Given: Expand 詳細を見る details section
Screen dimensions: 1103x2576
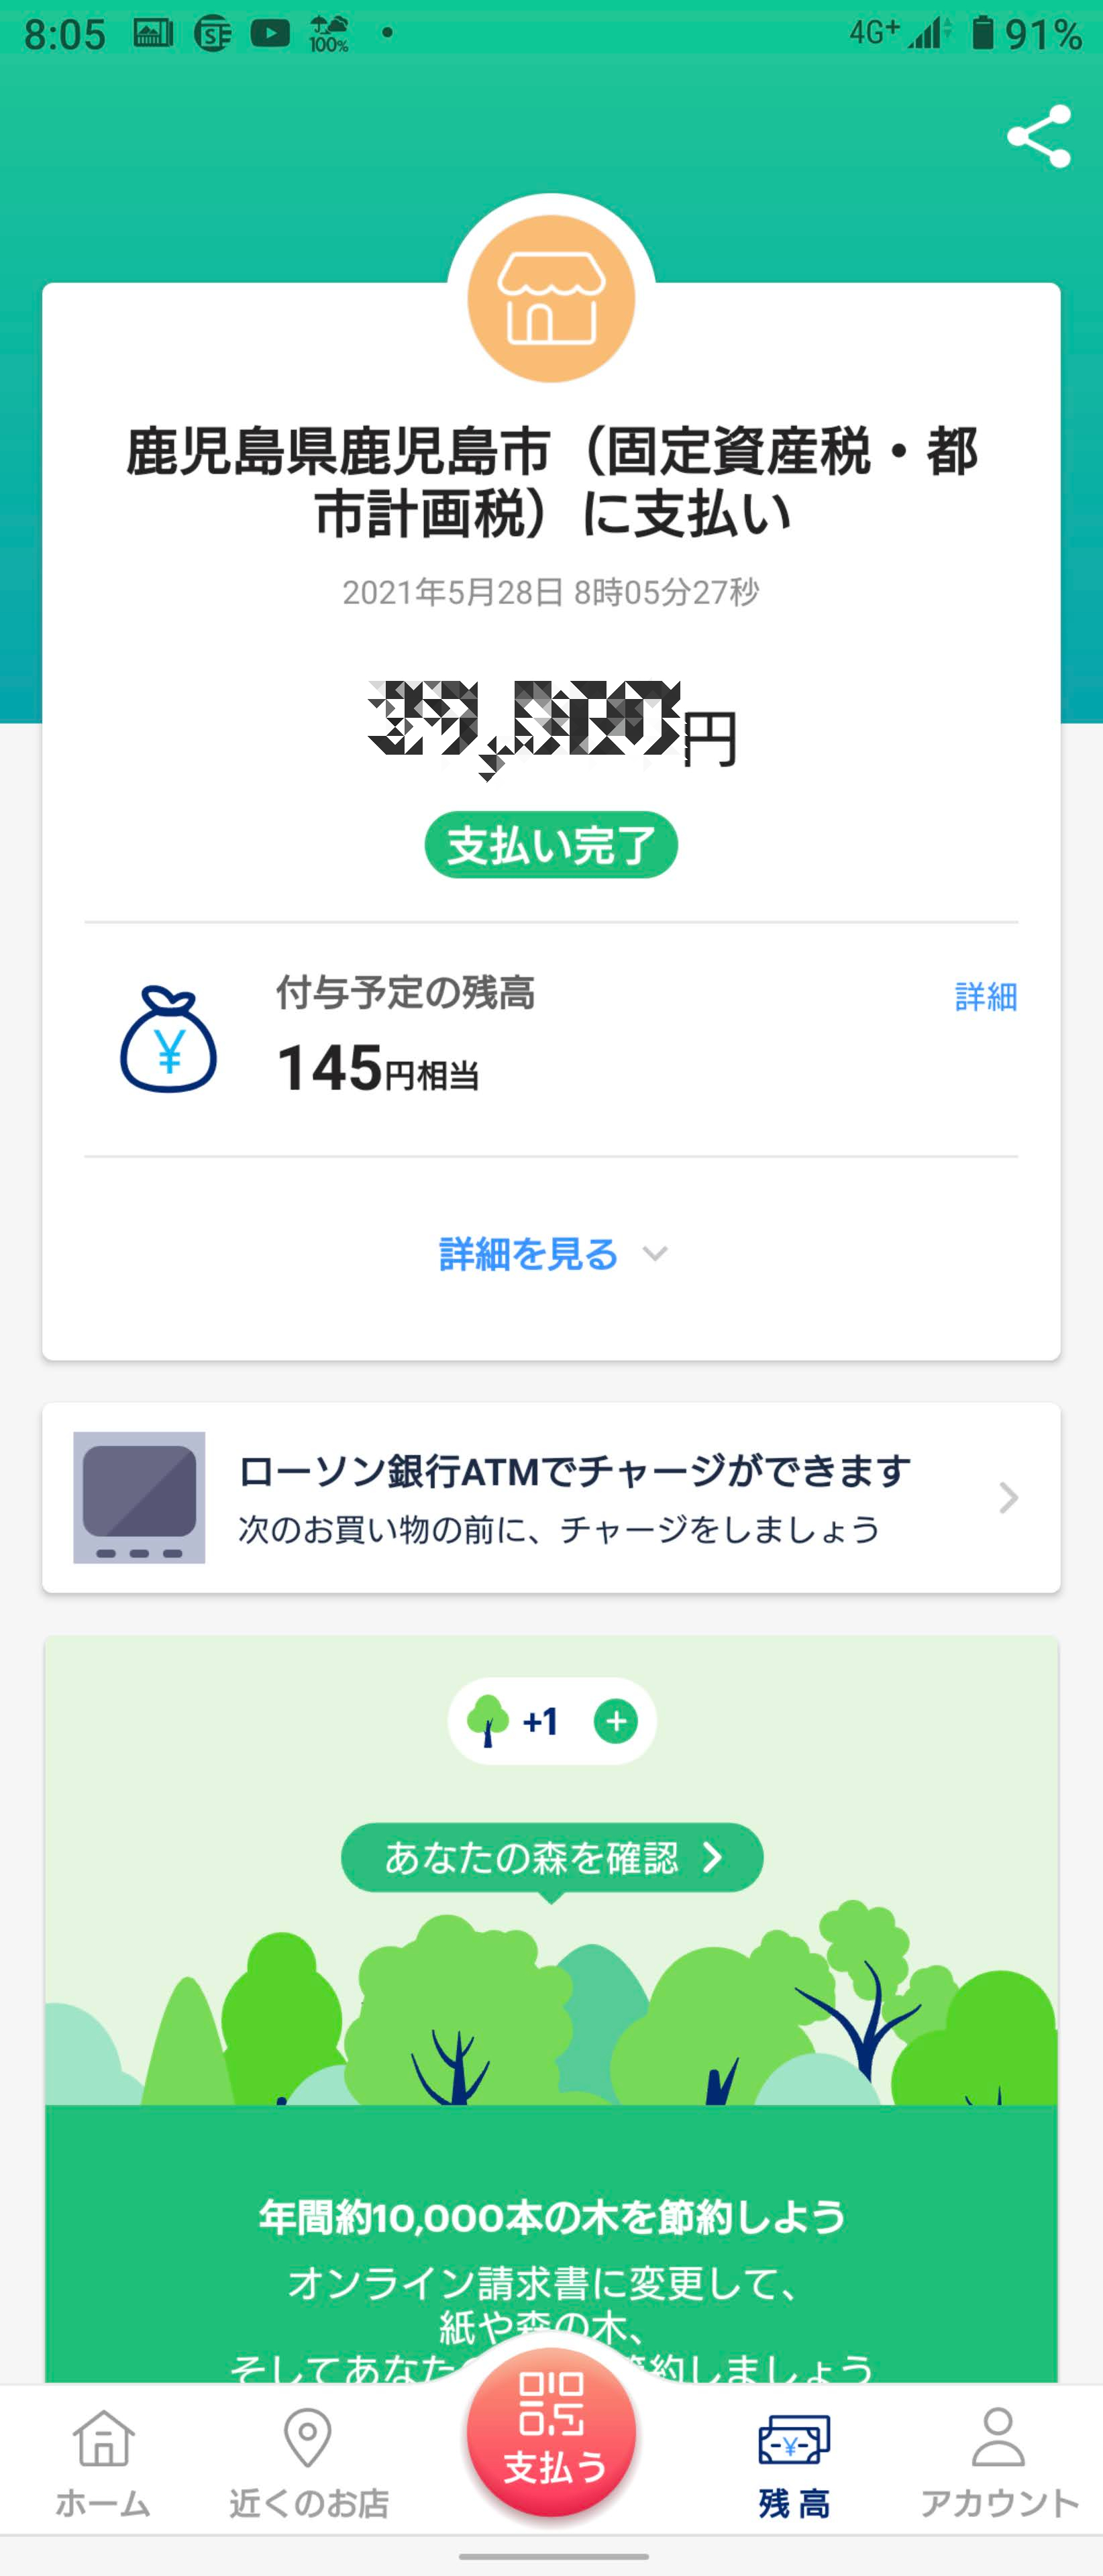Looking at the screenshot, I should tap(529, 1254).
